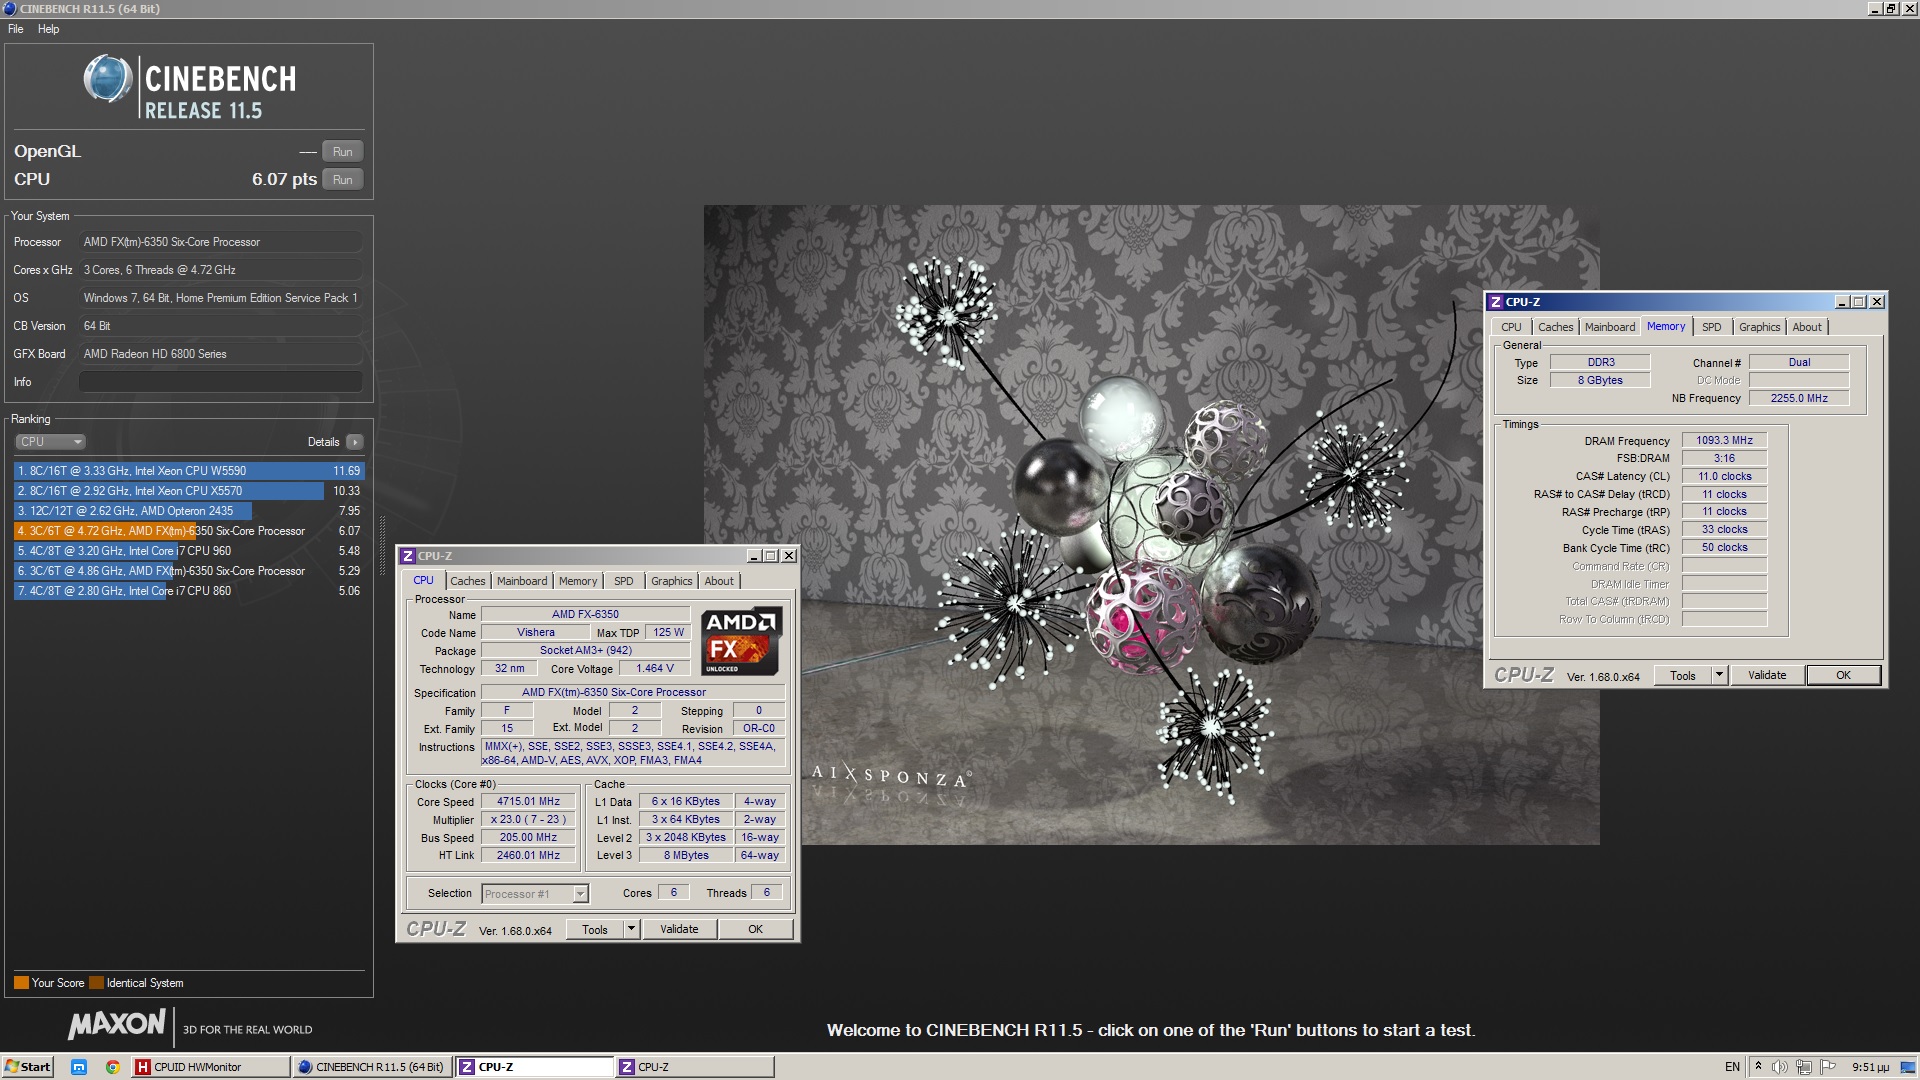Click Validate in CPU-Z Memory window

point(1767,676)
